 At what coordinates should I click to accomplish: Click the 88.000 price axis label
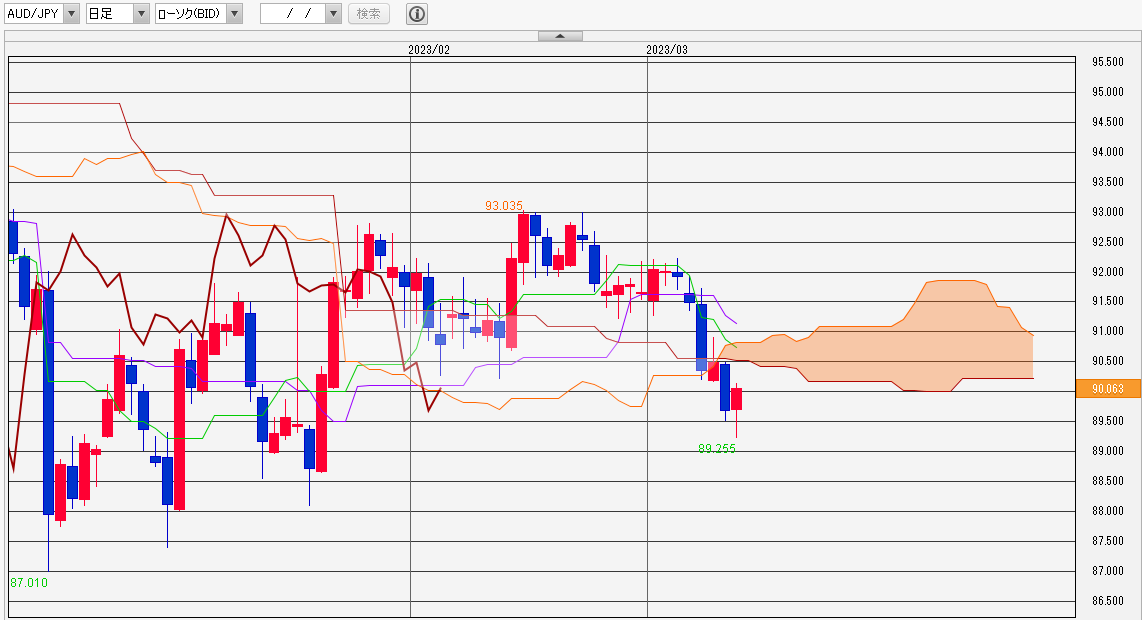tap(1108, 511)
